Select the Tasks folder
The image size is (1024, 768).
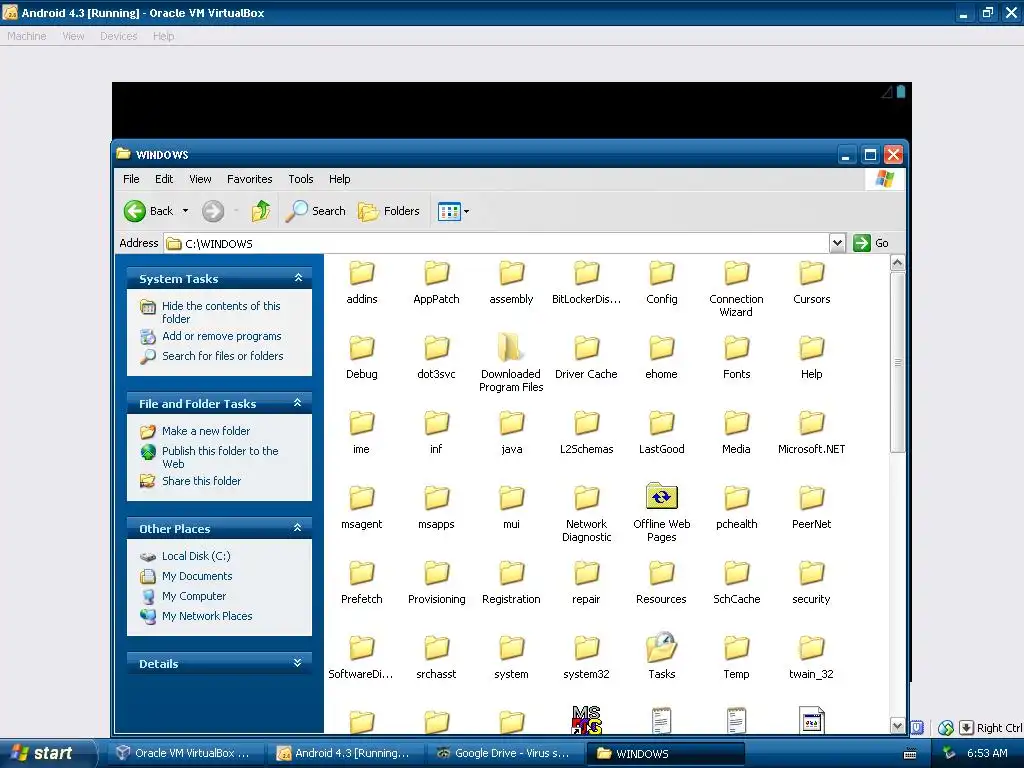coord(662,657)
